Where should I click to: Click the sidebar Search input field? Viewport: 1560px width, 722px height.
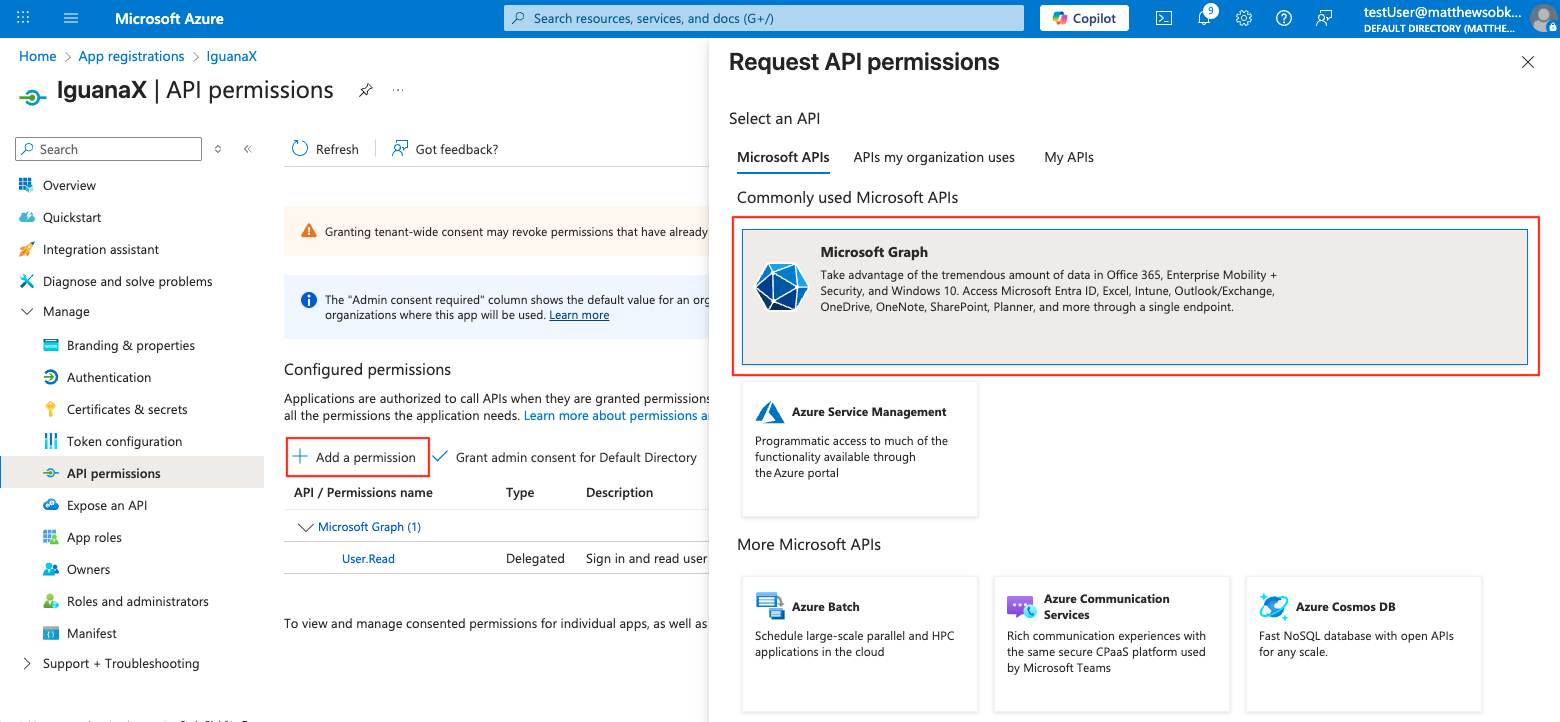pos(108,149)
